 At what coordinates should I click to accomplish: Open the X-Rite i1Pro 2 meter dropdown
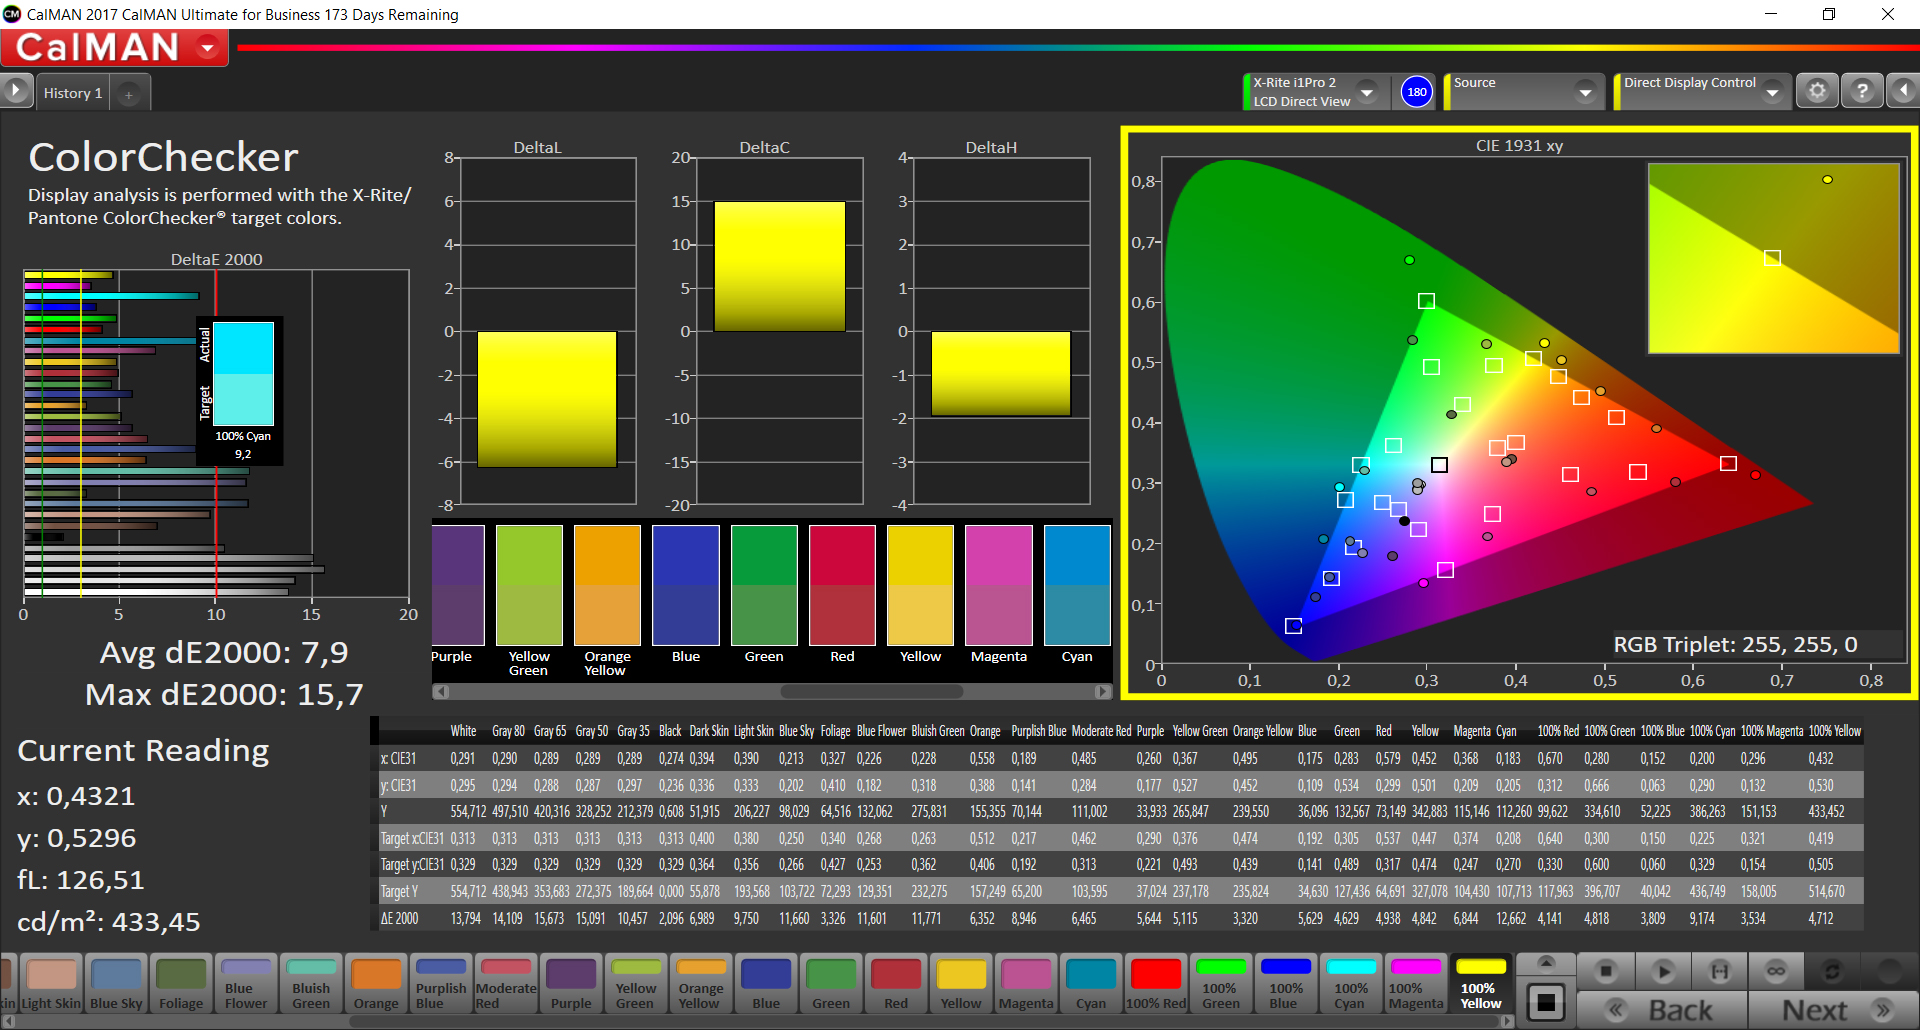[x=1367, y=92]
